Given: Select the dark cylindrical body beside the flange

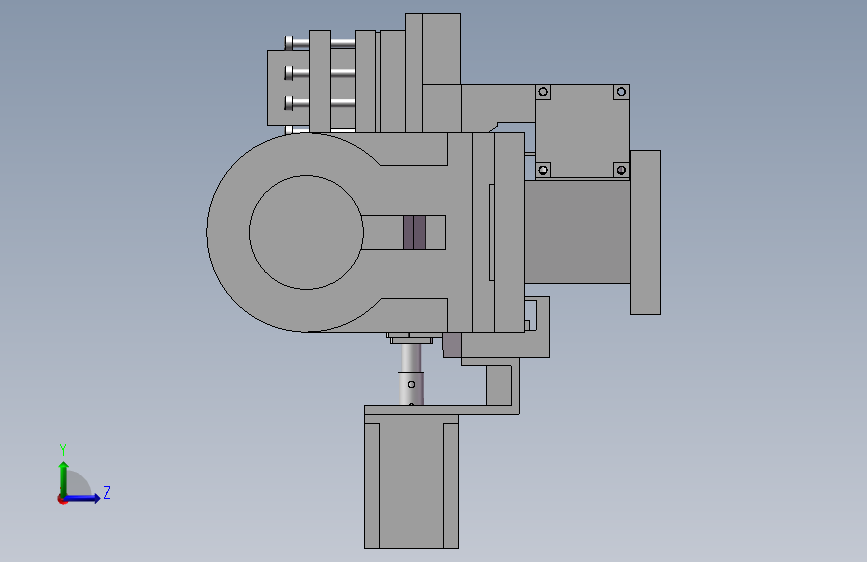Looking at the screenshot, I should tap(577, 232).
